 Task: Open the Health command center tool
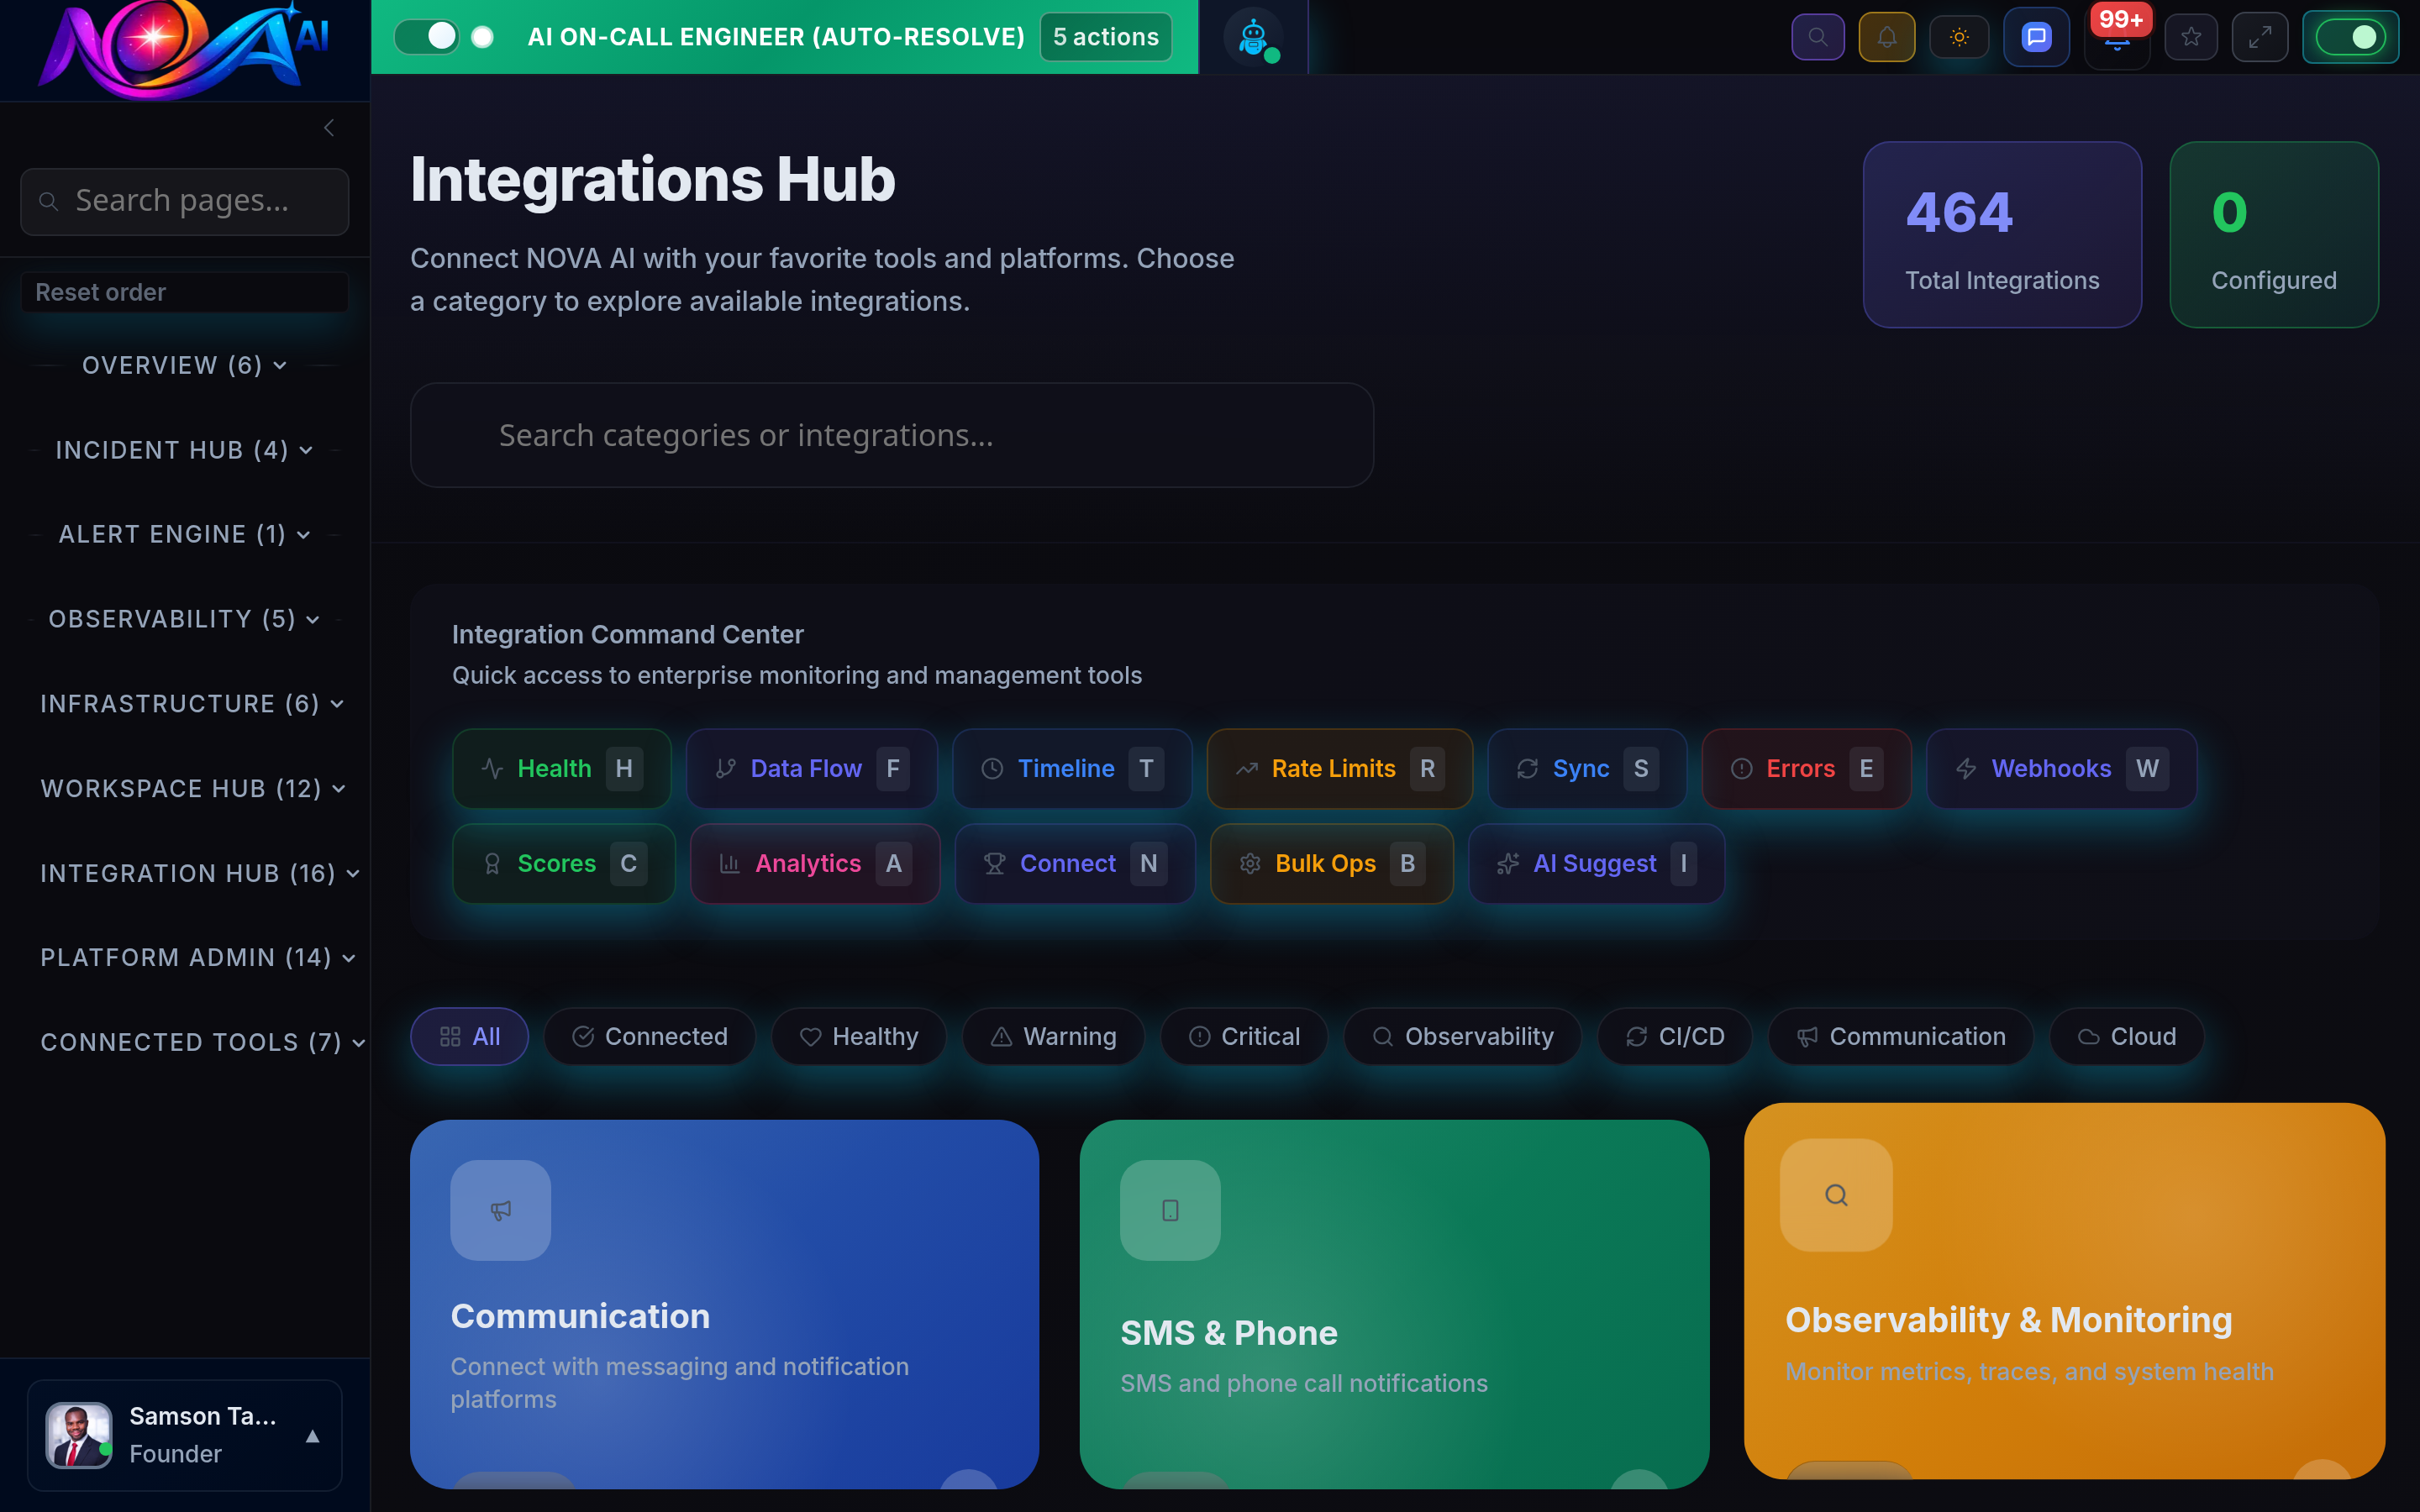tap(561, 768)
